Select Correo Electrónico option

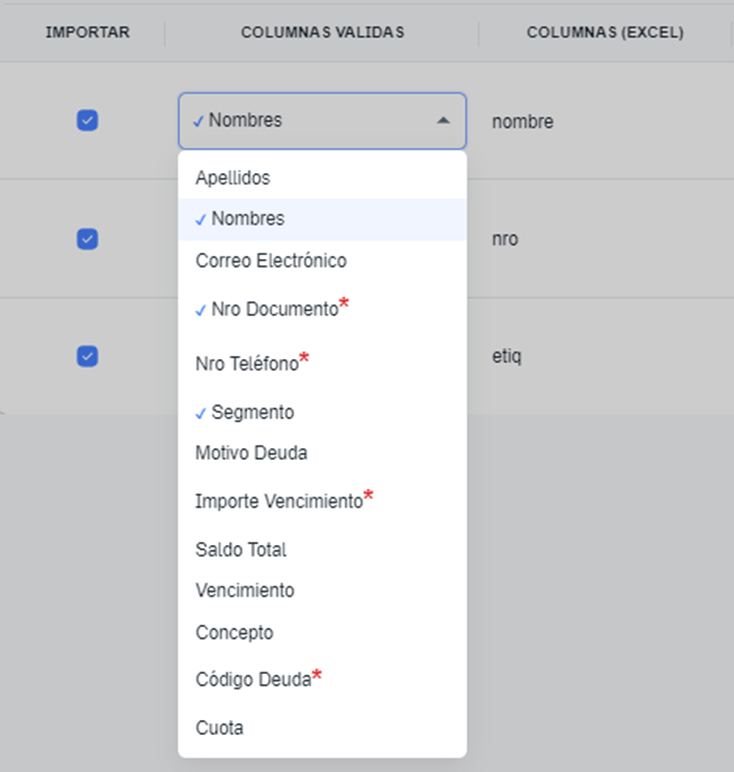[x=271, y=261]
